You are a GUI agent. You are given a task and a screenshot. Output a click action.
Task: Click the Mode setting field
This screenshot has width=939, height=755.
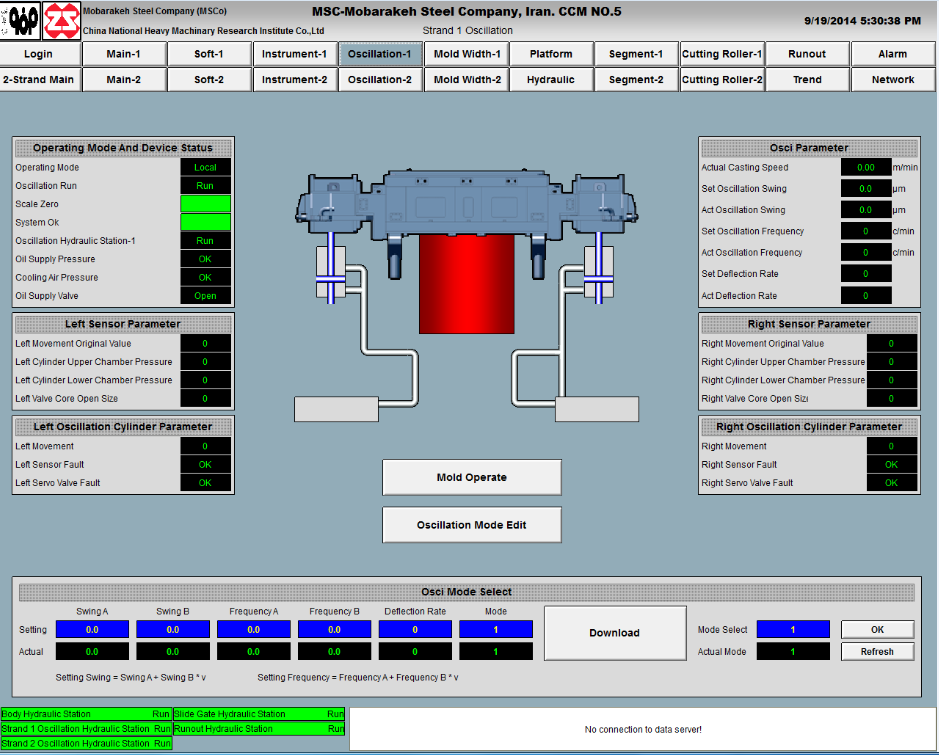496,630
